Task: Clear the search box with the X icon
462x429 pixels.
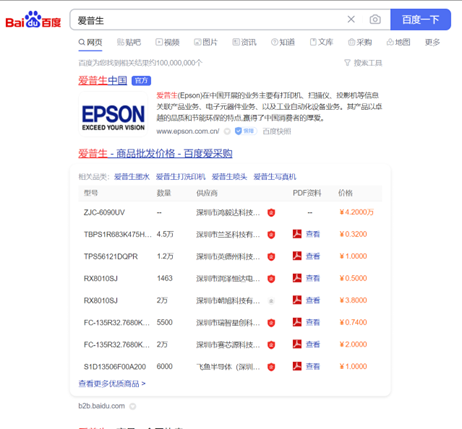Action: 351,20
